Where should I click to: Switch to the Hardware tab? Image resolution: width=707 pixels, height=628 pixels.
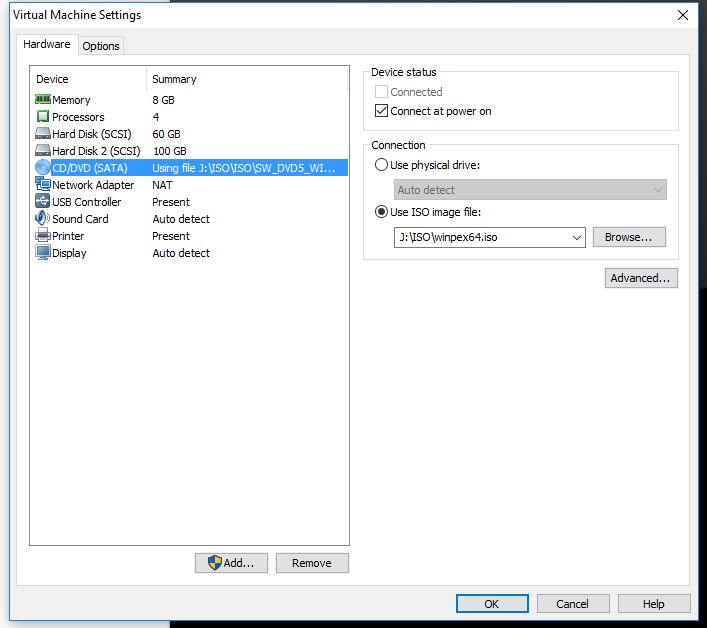pos(47,44)
